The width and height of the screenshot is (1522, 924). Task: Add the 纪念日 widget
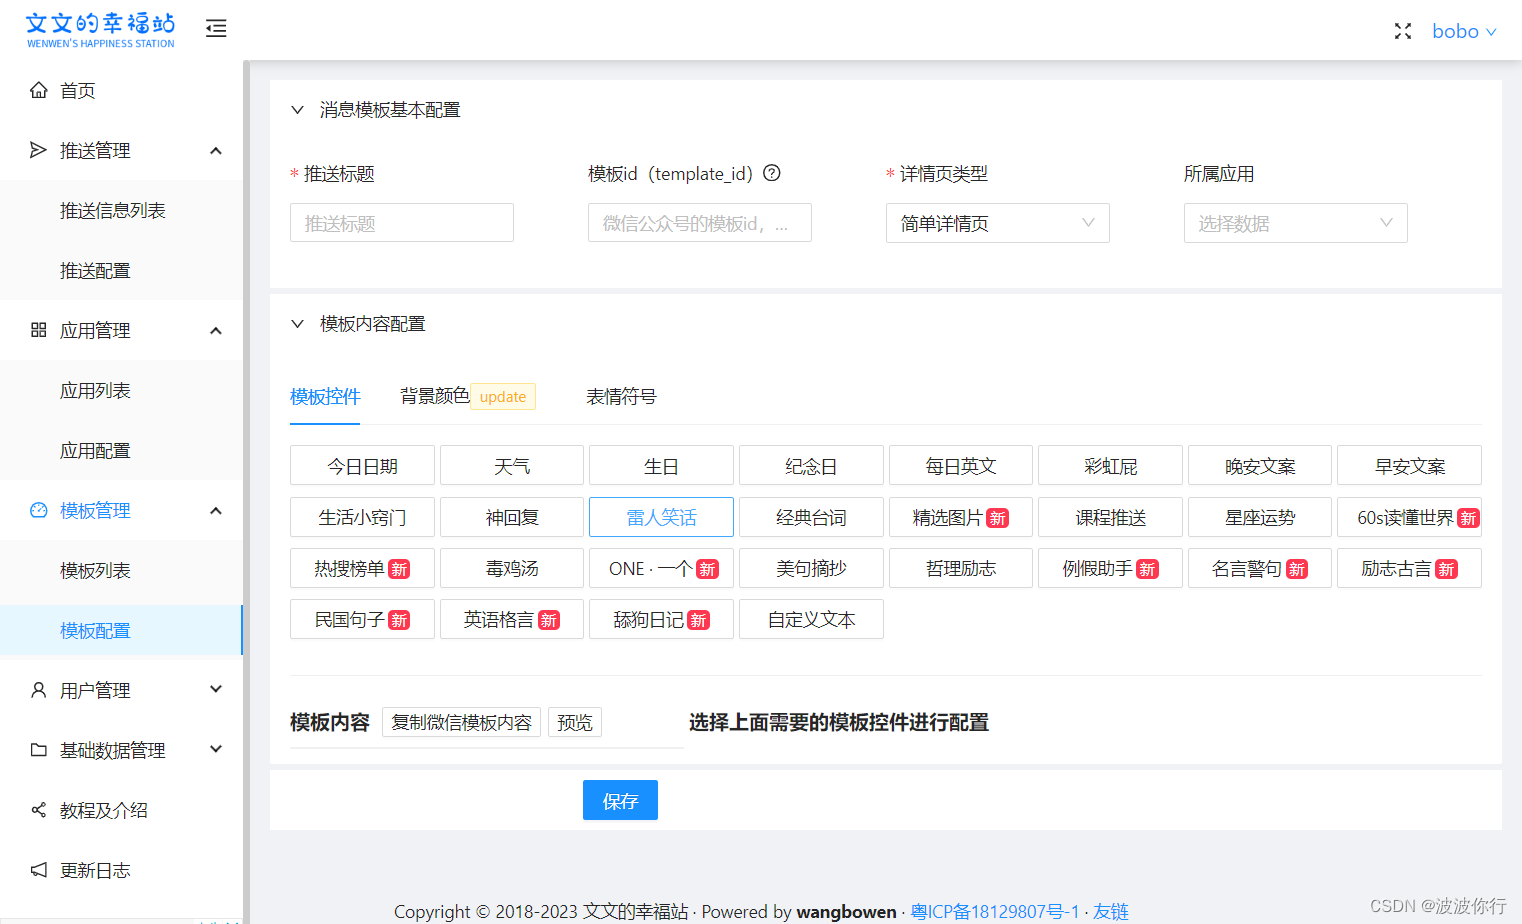coord(811,466)
